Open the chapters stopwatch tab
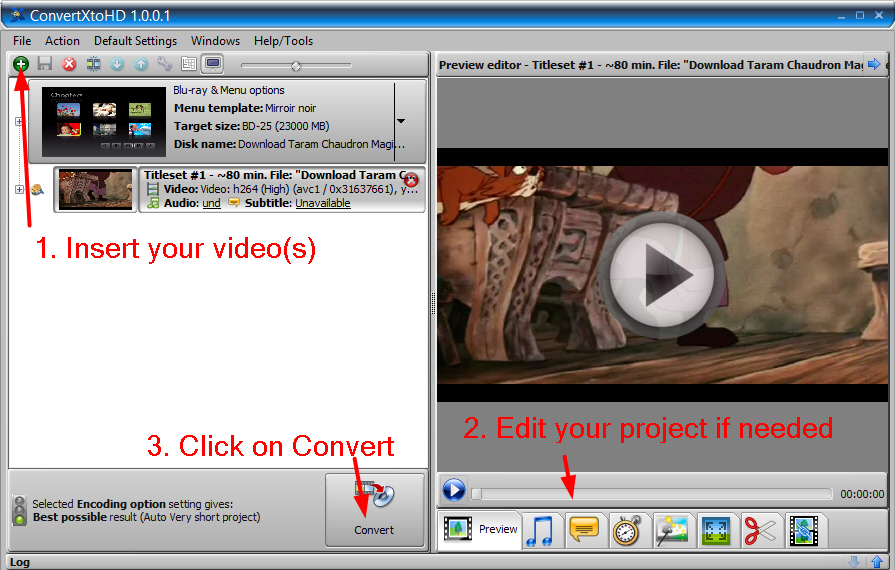The width and height of the screenshot is (895, 570). coord(627,530)
